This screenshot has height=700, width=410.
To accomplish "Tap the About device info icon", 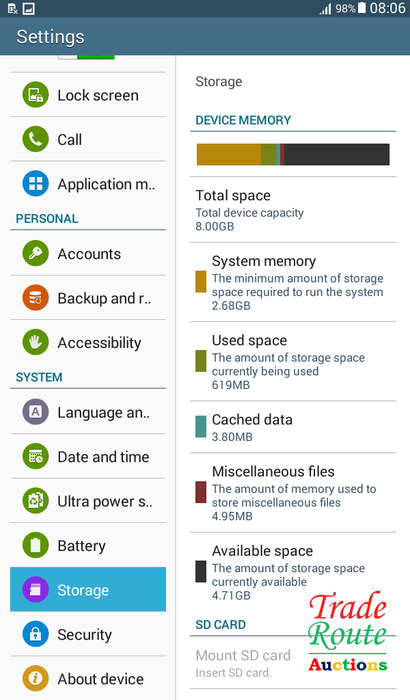I will [35, 679].
